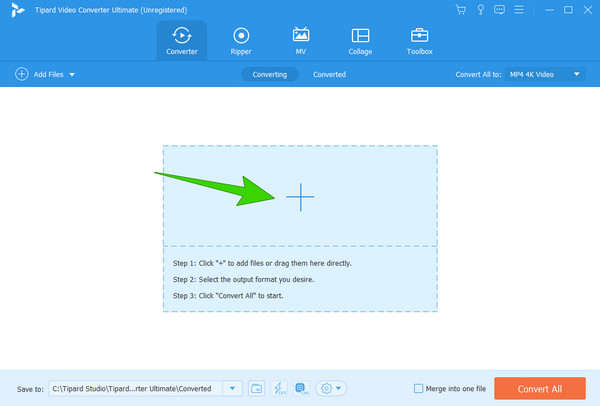Open the MV maker module
Image resolution: width=600 pixels, height=406 pixels.
coord(300,40)
